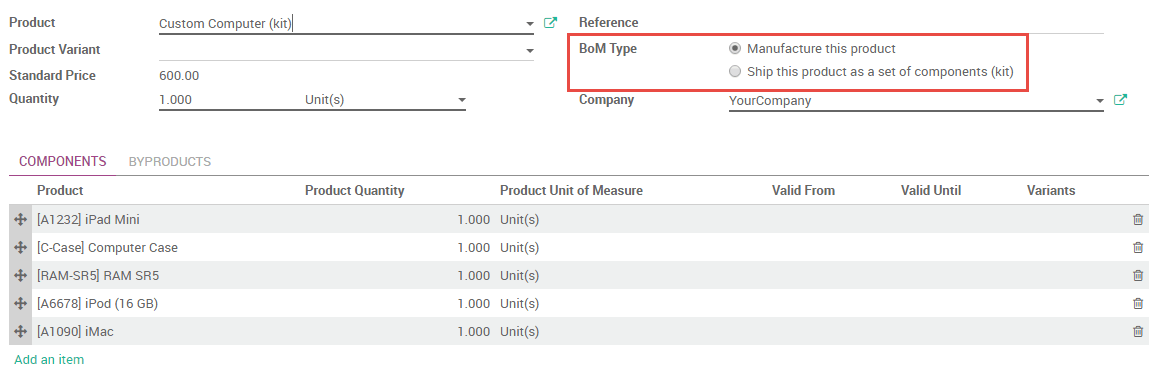Select Ship this product as kit option
The image size is (1158, 377).
[734, 72]
